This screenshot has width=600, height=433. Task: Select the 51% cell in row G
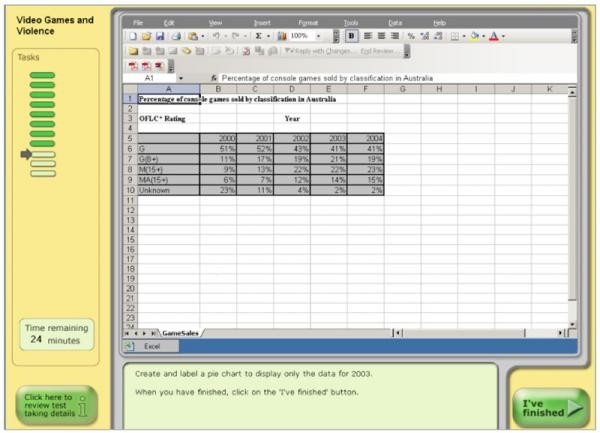pyautogui.click(x=218, y=148)
